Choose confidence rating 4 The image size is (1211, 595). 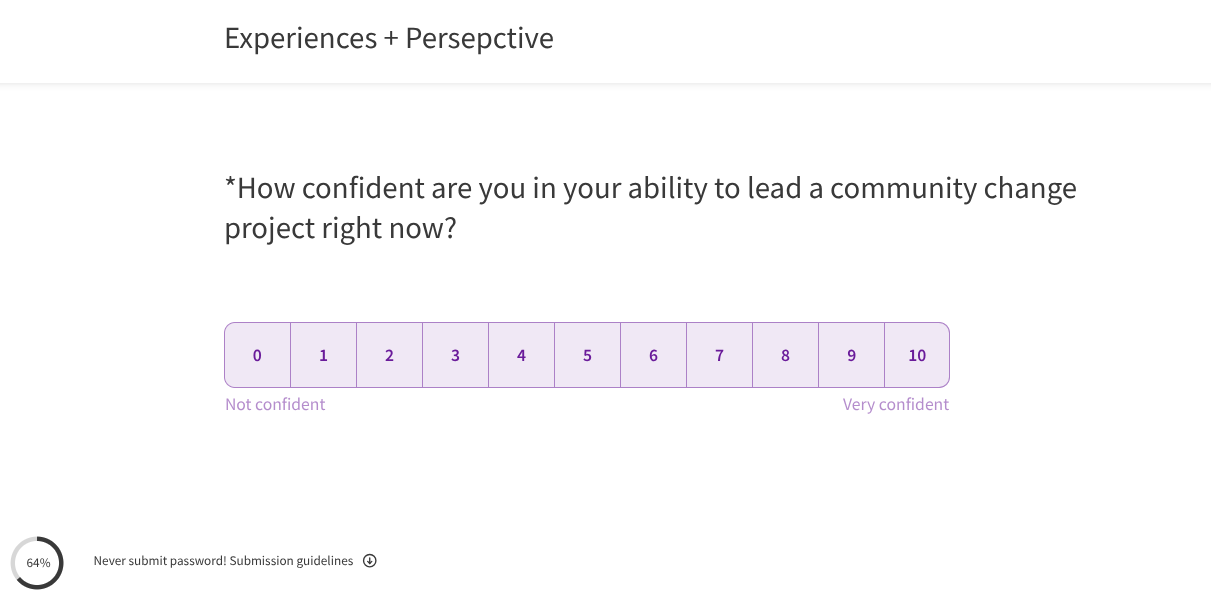[x=521, y=355]
